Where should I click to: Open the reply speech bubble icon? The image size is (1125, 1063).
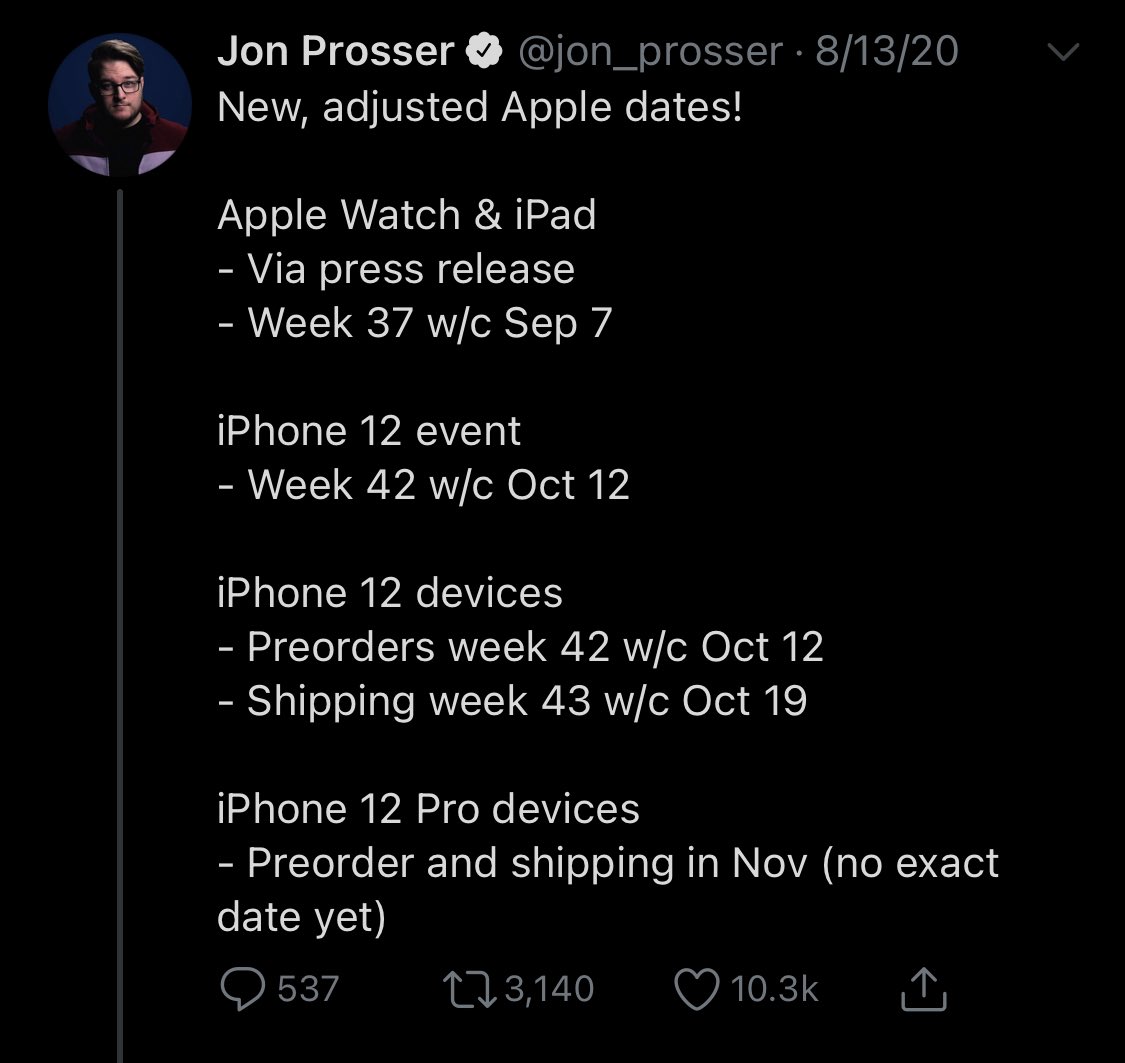point(243,988)
